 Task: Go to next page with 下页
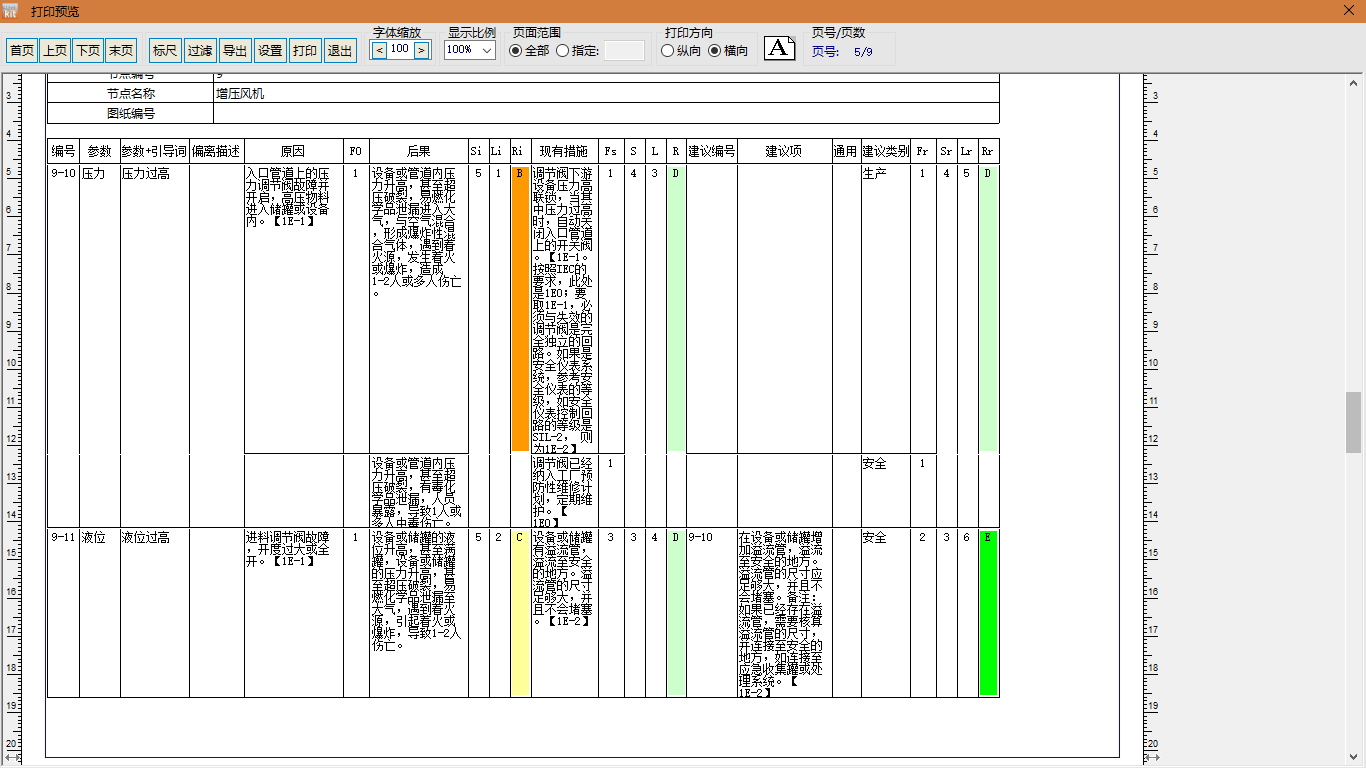coord(88,51)
